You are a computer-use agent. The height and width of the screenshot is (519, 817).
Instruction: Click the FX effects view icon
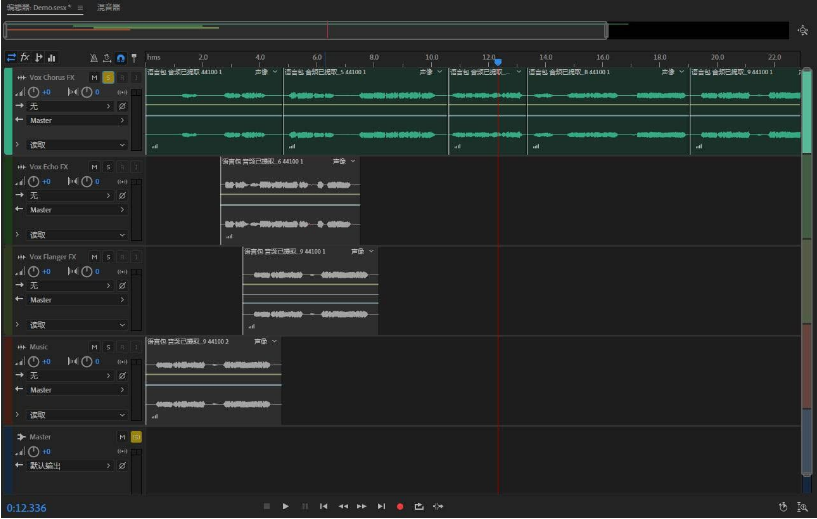click(x=25, y=58)
